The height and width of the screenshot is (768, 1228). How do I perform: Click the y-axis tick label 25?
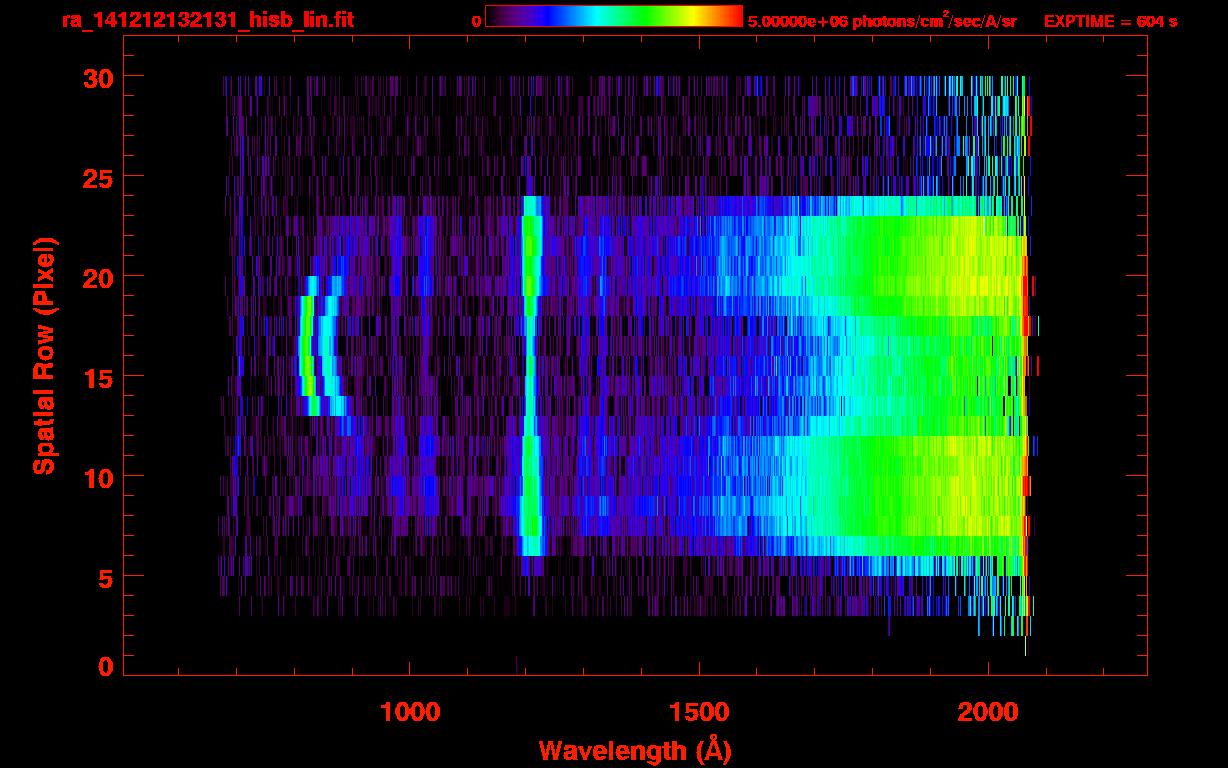[x=98, y=177]
